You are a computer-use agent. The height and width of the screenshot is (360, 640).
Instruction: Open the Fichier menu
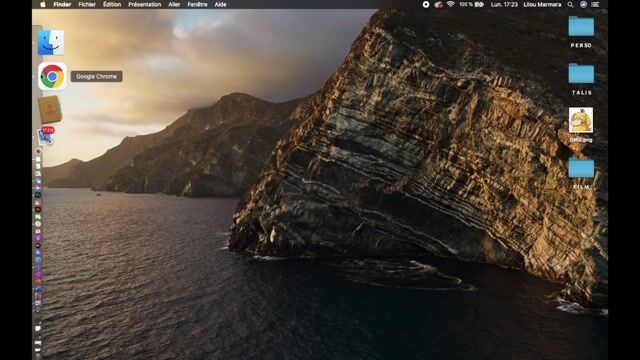87,4
